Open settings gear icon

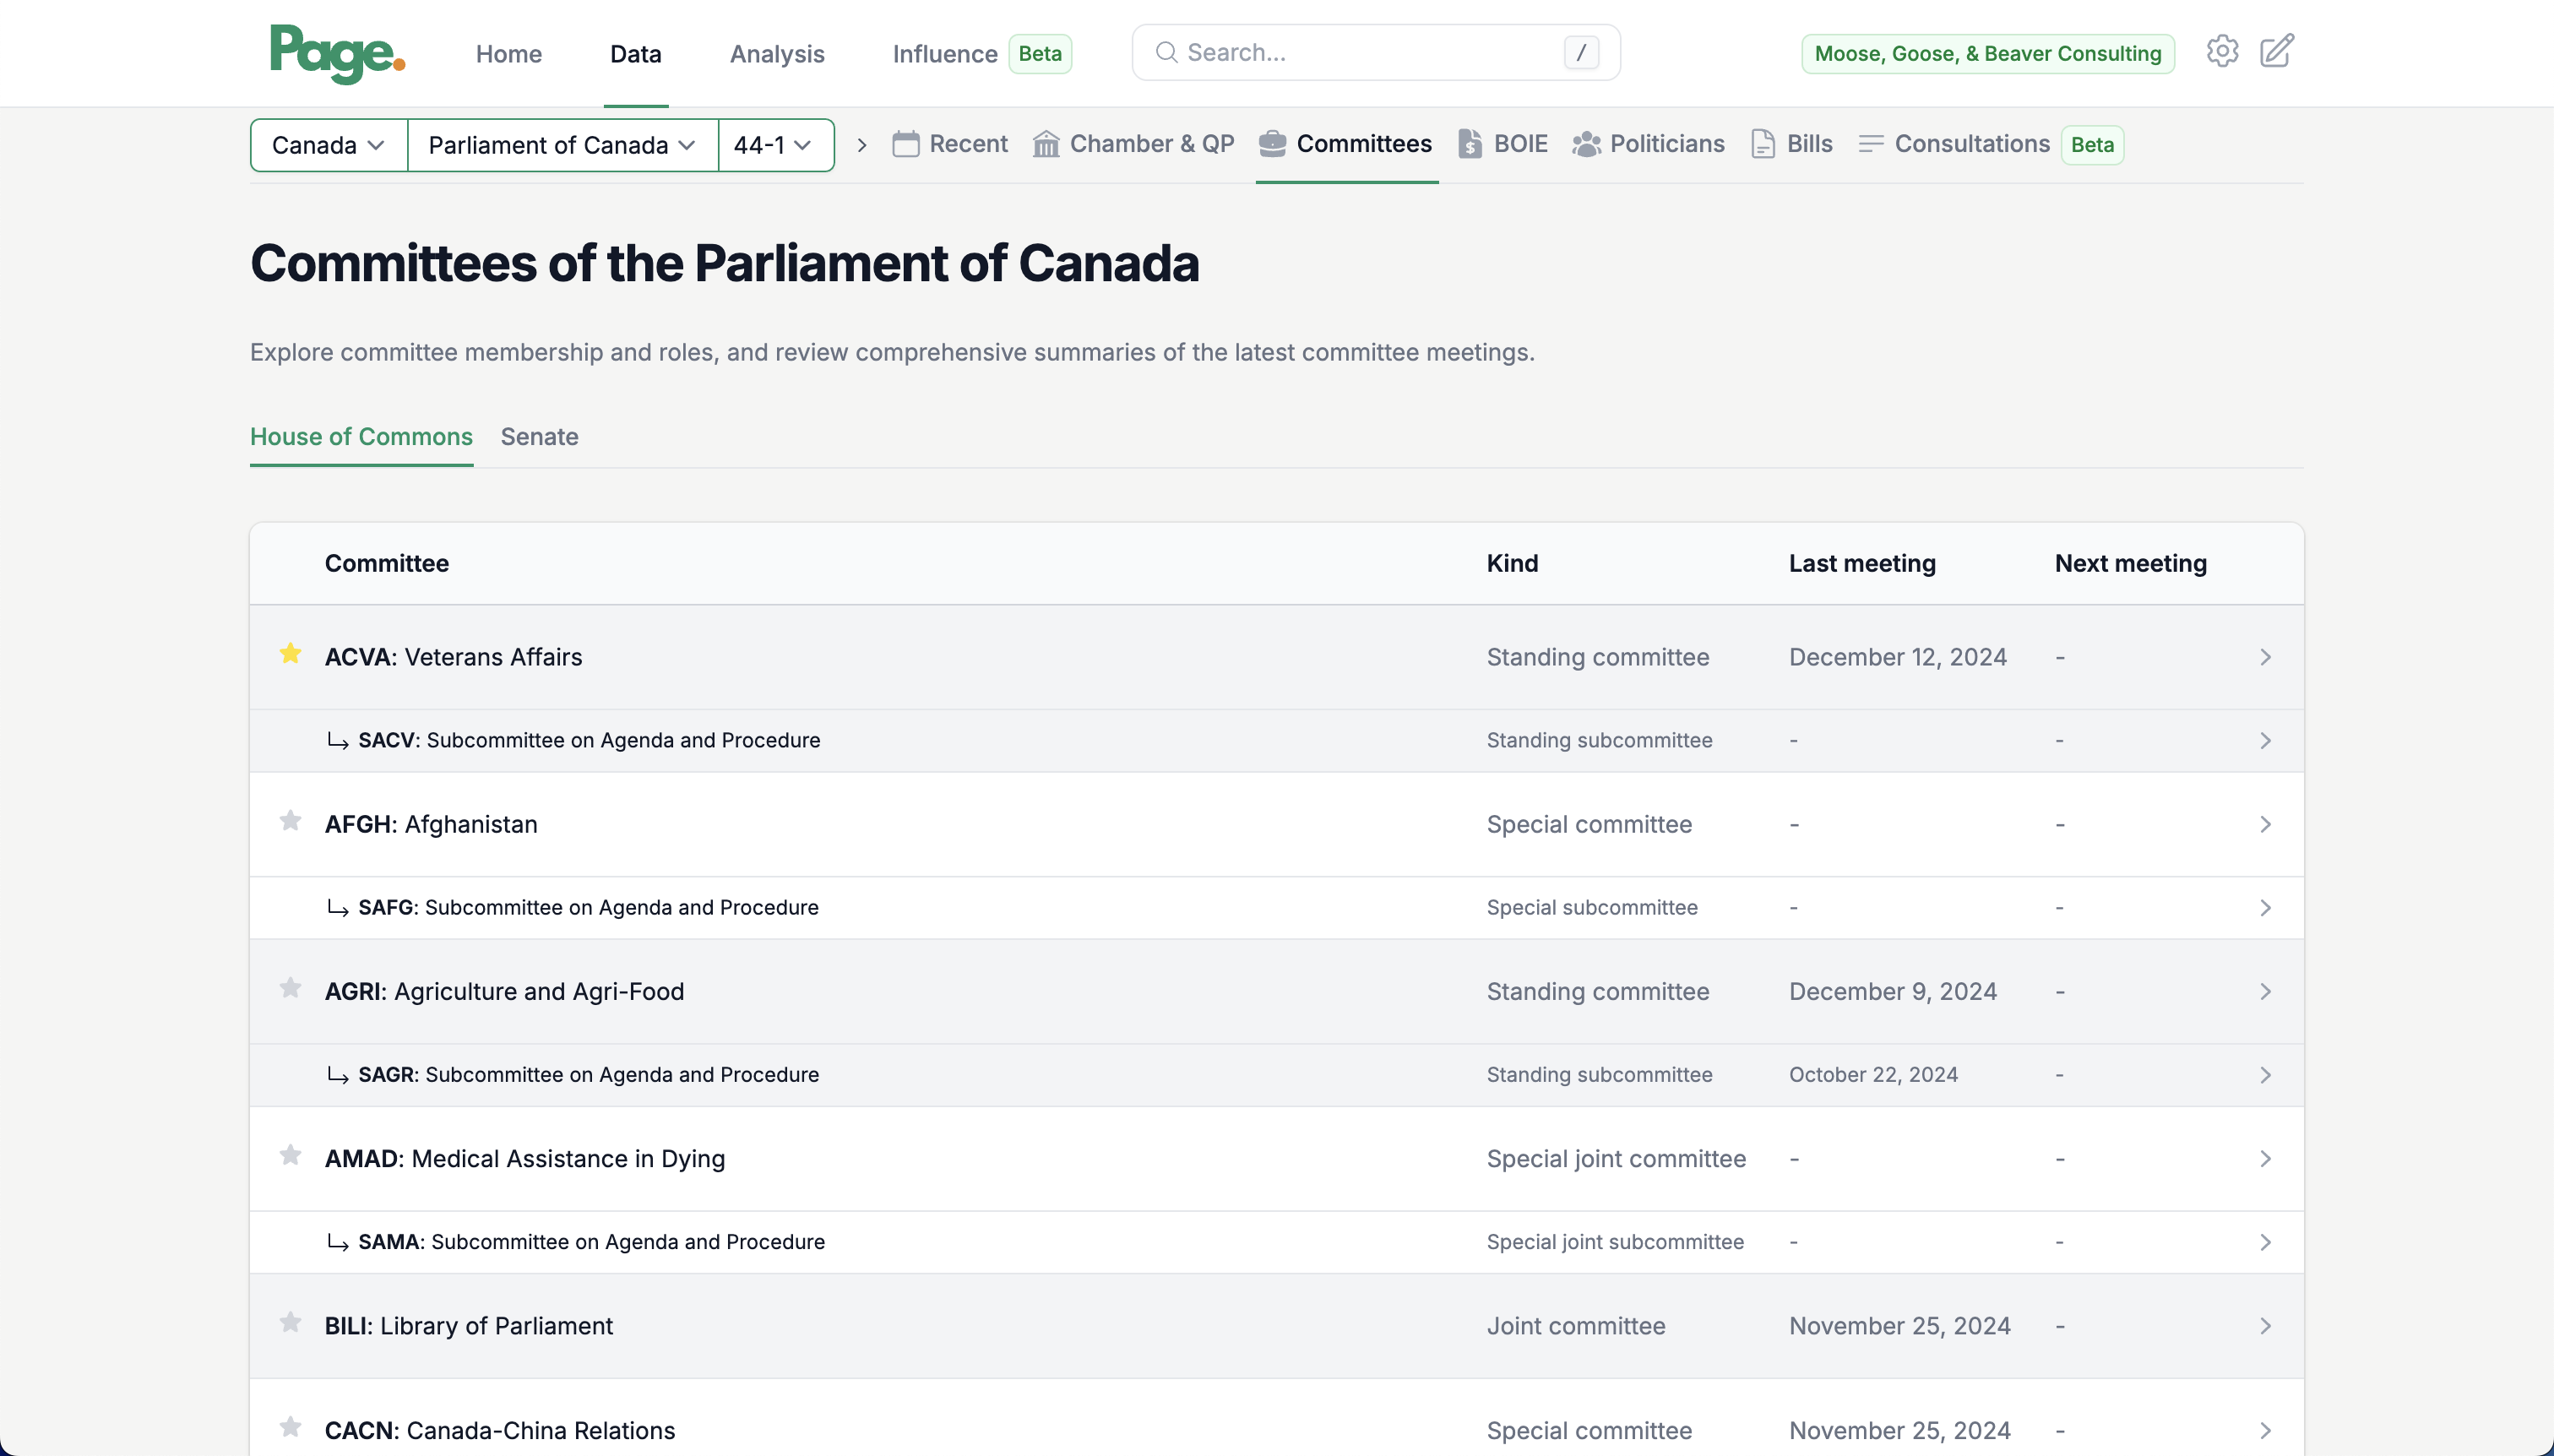[2222, 52]
